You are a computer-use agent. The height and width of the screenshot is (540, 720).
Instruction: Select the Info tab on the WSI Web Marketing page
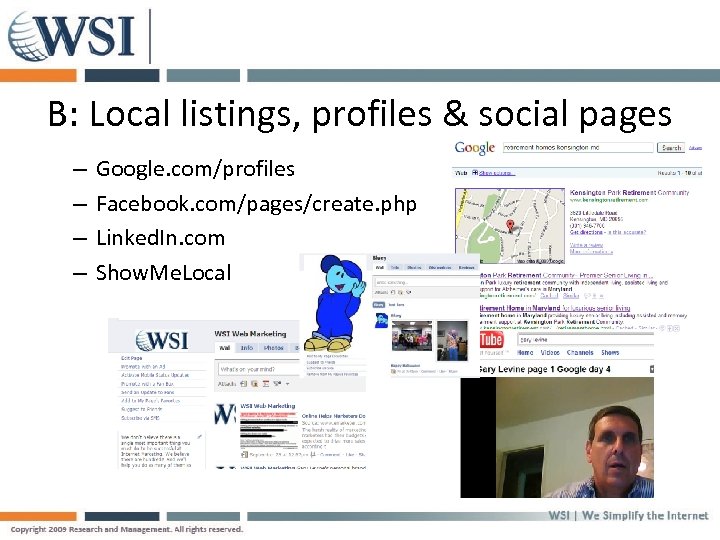point(247,348)
